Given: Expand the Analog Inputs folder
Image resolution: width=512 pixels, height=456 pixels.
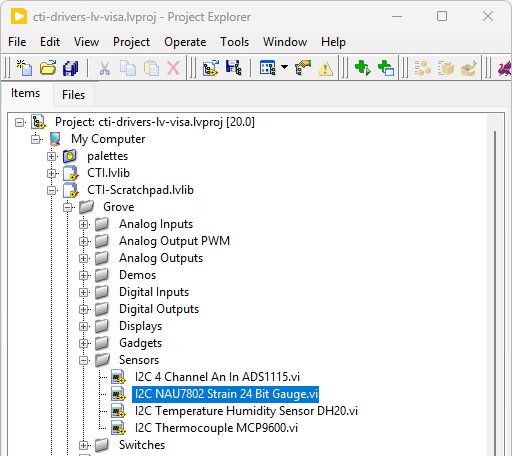Looking at the screenshot, I should coord(84,224).
